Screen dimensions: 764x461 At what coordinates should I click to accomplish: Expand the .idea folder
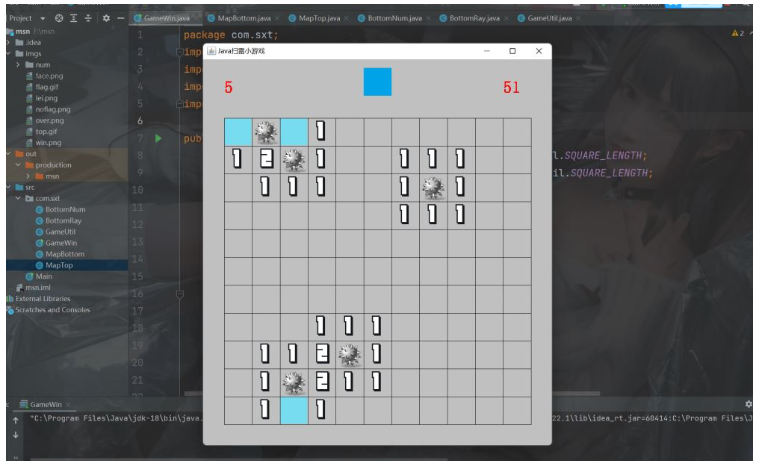click(8, 42)
